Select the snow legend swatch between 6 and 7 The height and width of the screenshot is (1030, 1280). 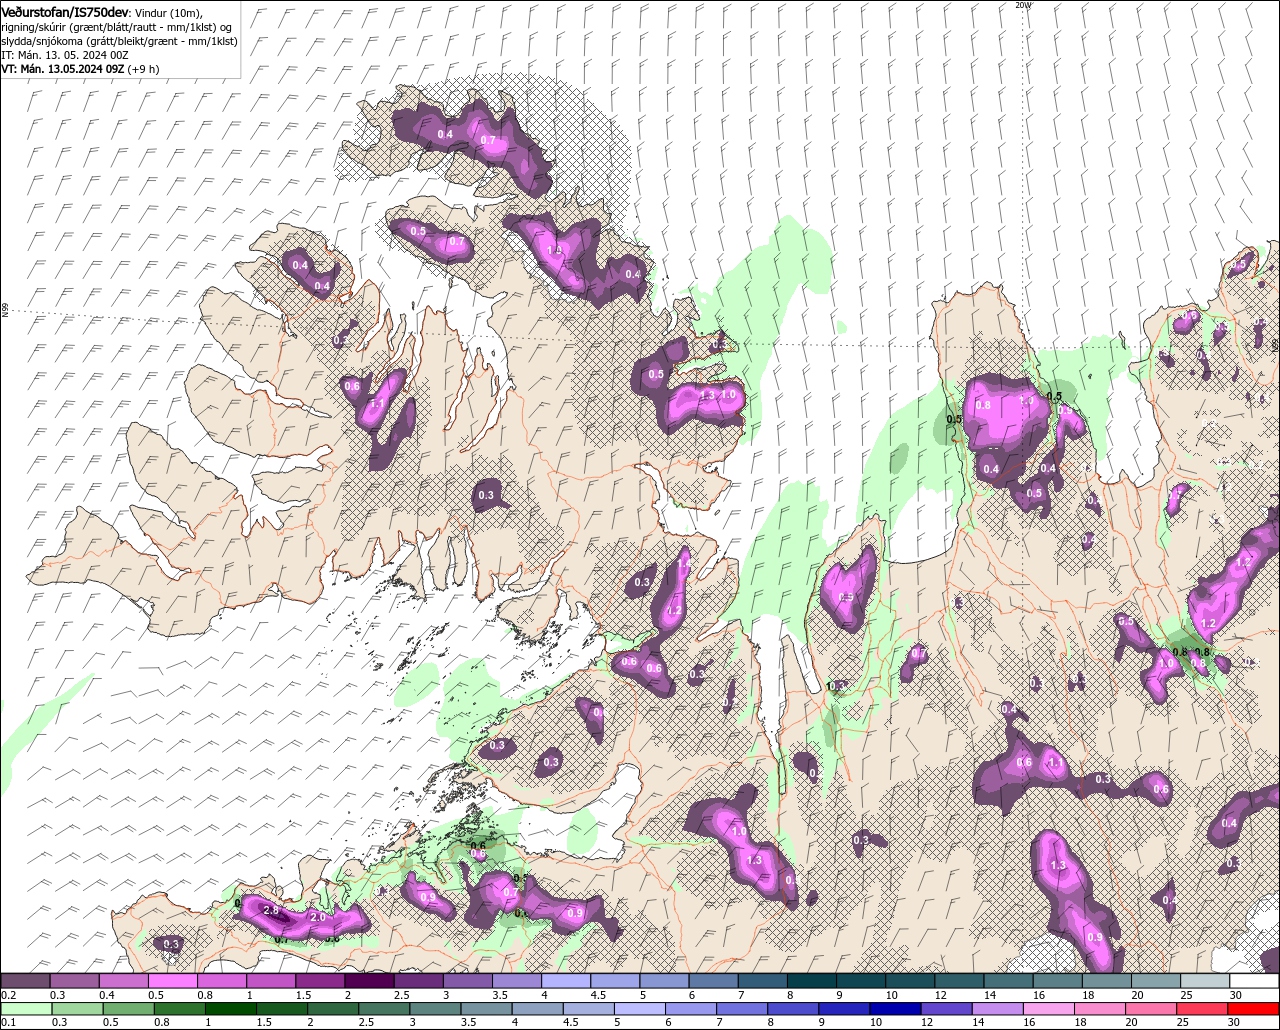713,981
